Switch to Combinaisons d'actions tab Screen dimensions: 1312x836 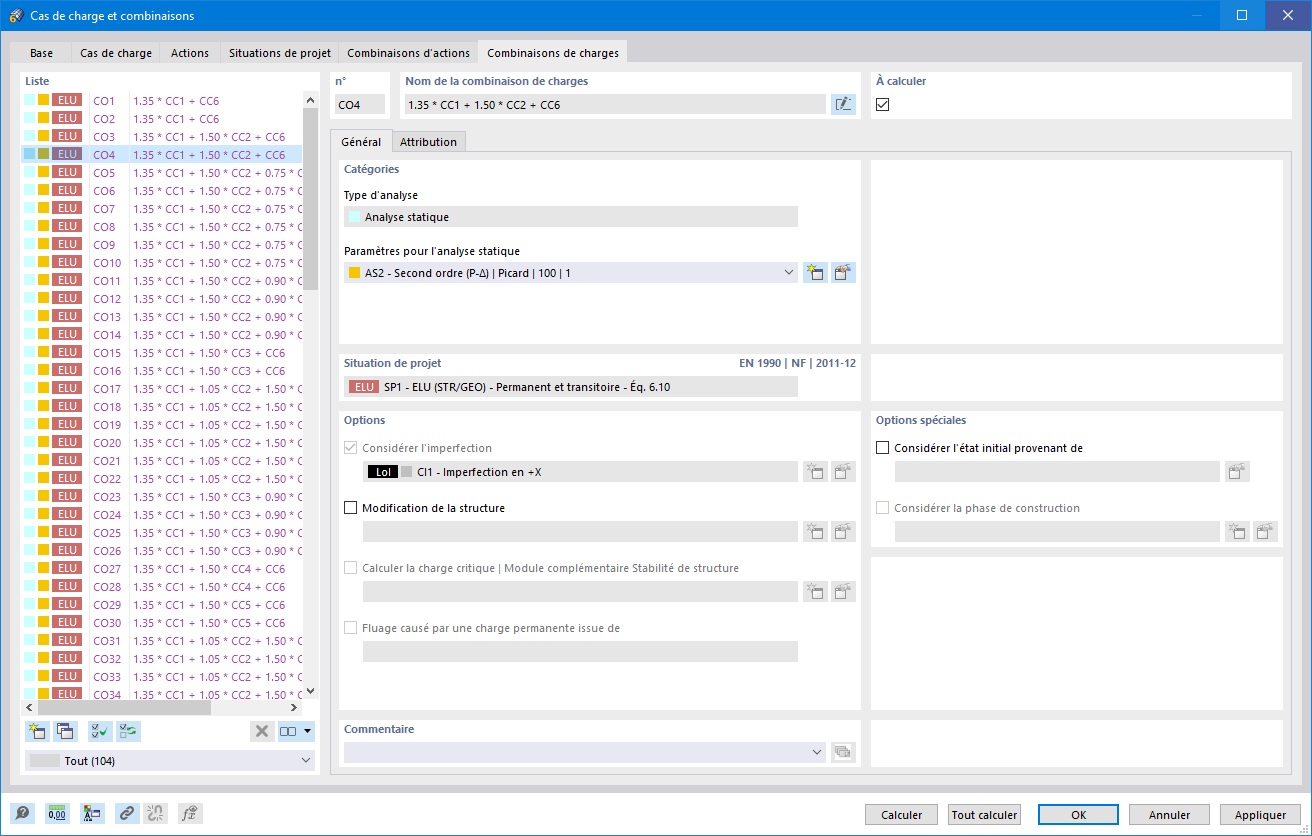pos(408,53)
